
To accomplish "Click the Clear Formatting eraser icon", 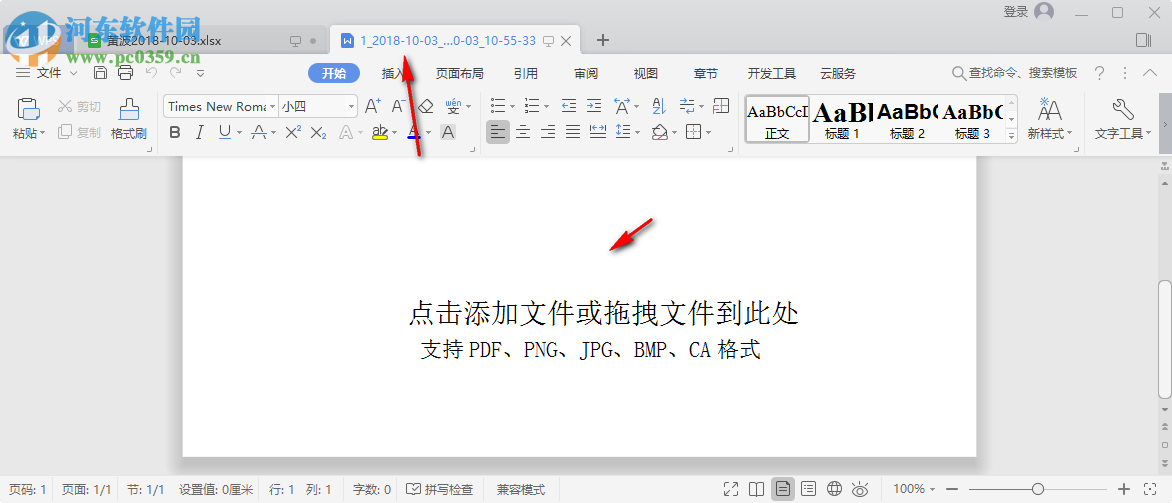I will tap(426, 106).
